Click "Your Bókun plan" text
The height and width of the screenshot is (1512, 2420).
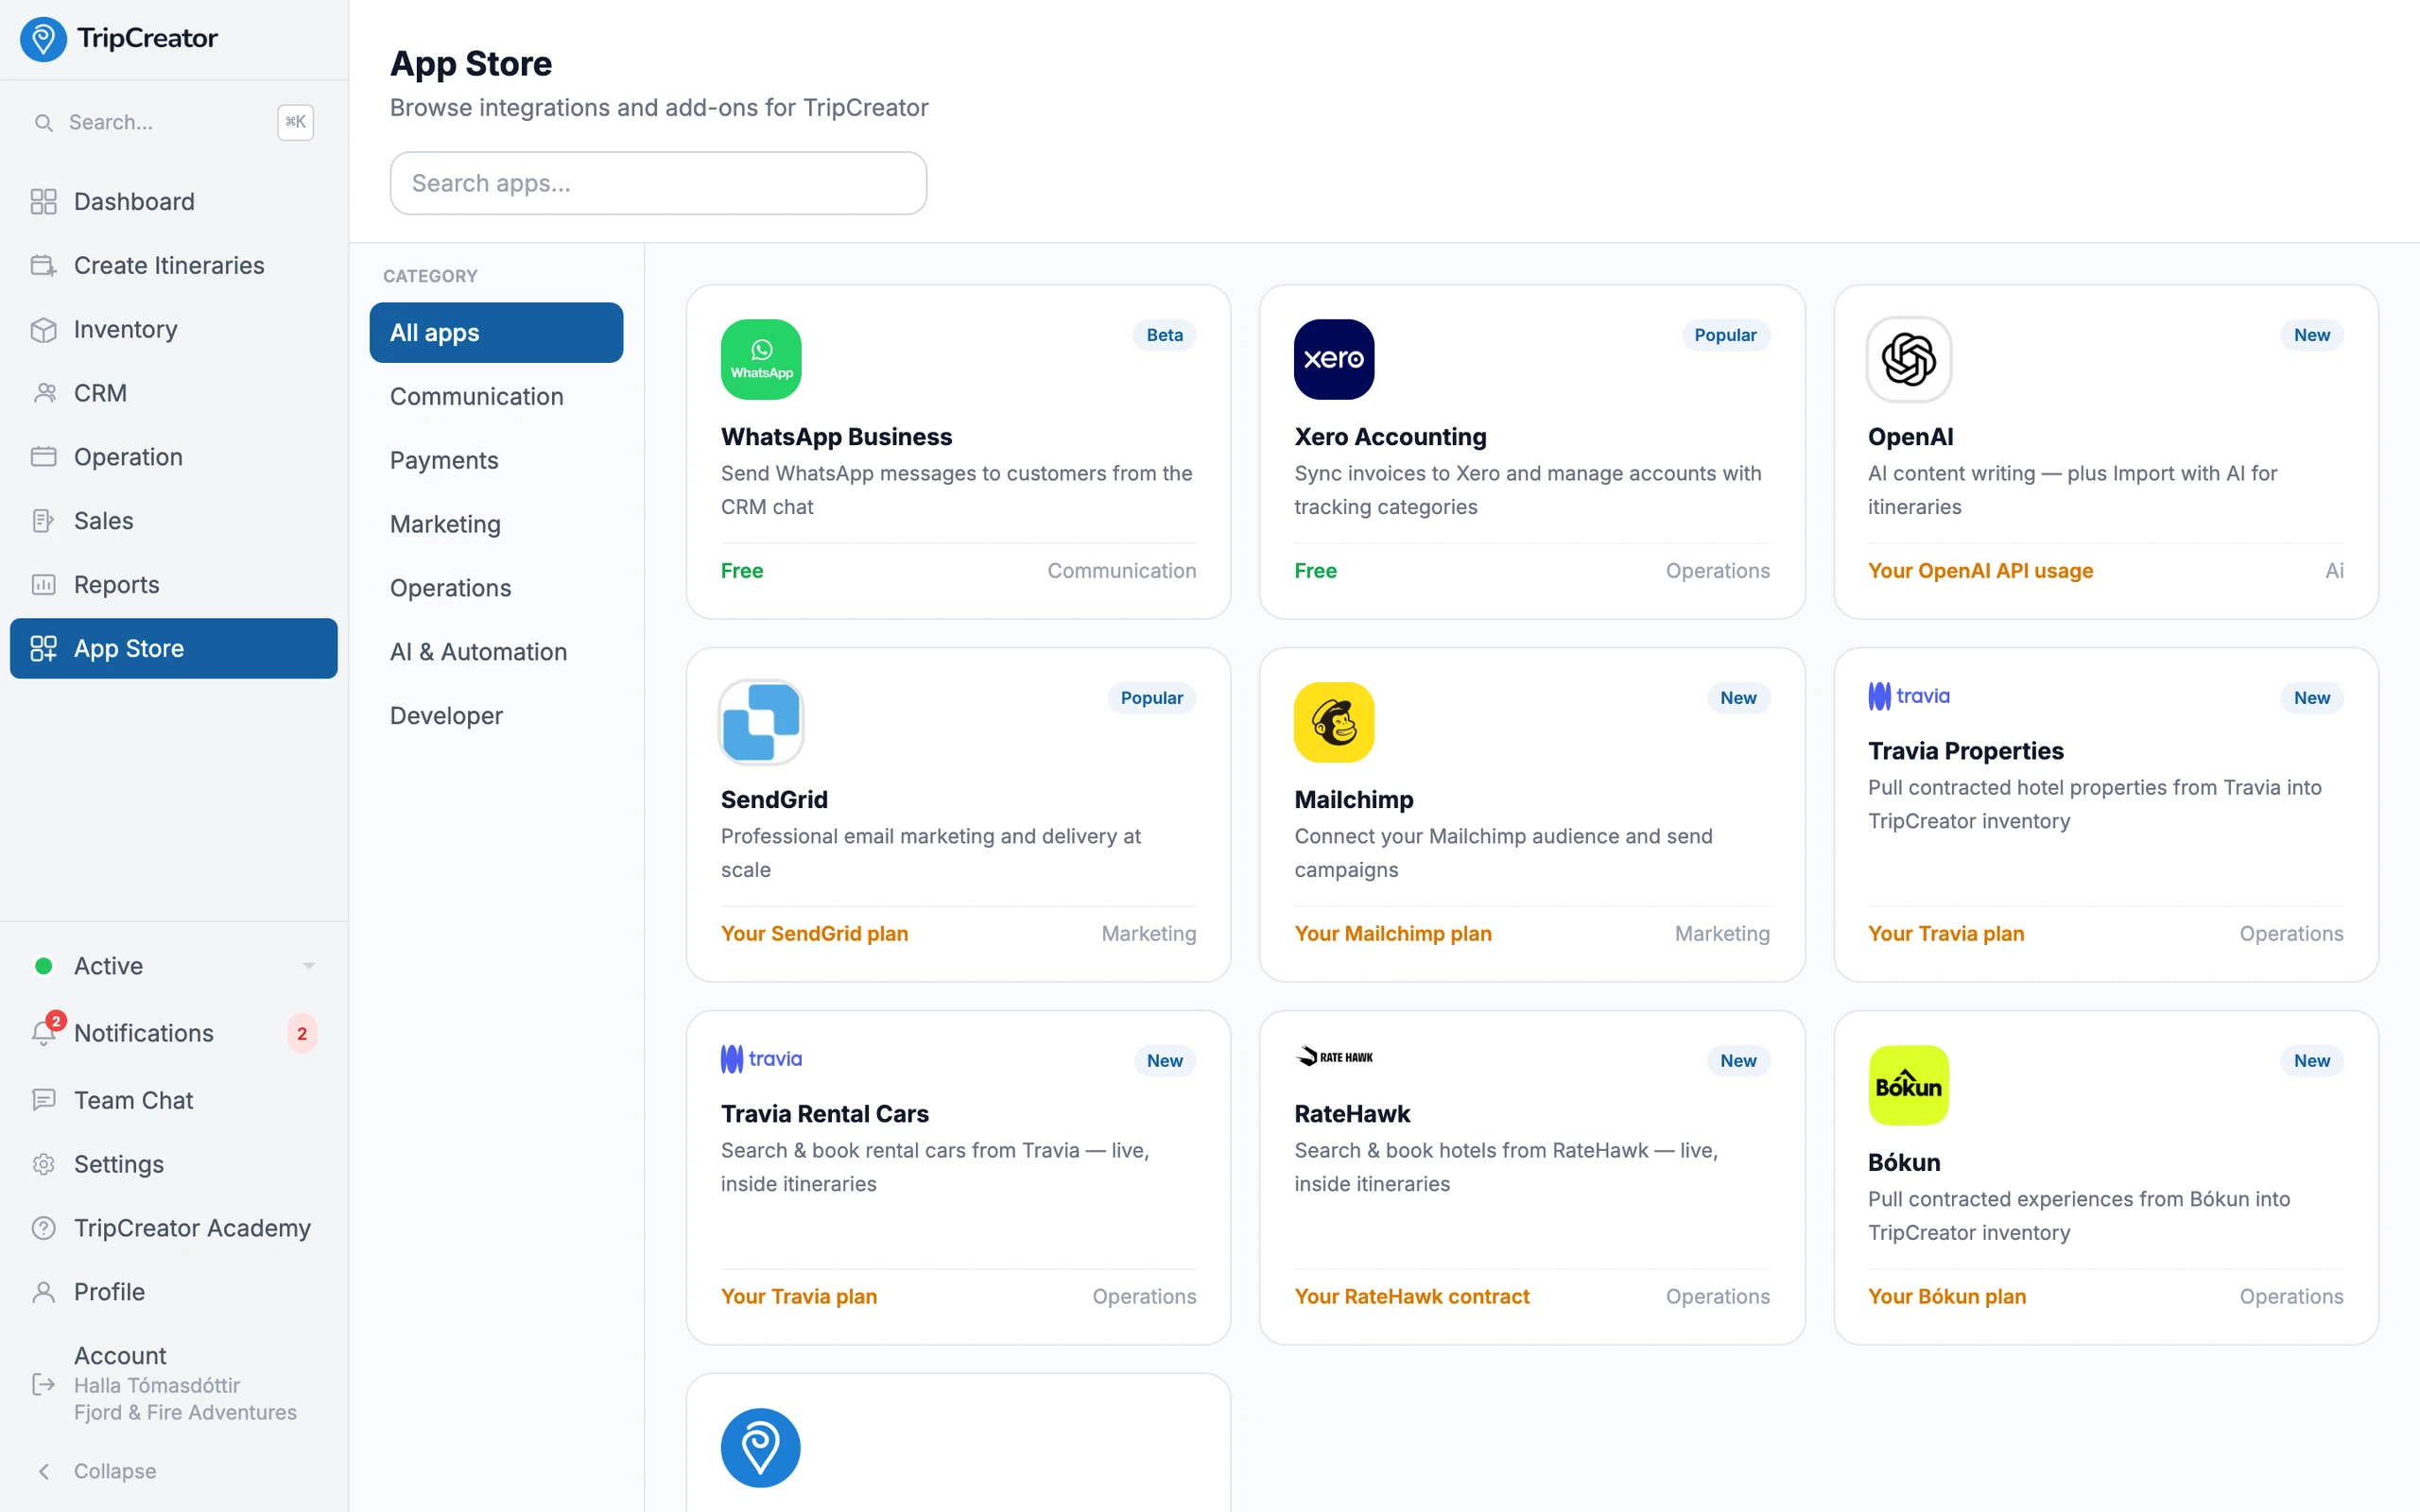coord(1946,1296)
